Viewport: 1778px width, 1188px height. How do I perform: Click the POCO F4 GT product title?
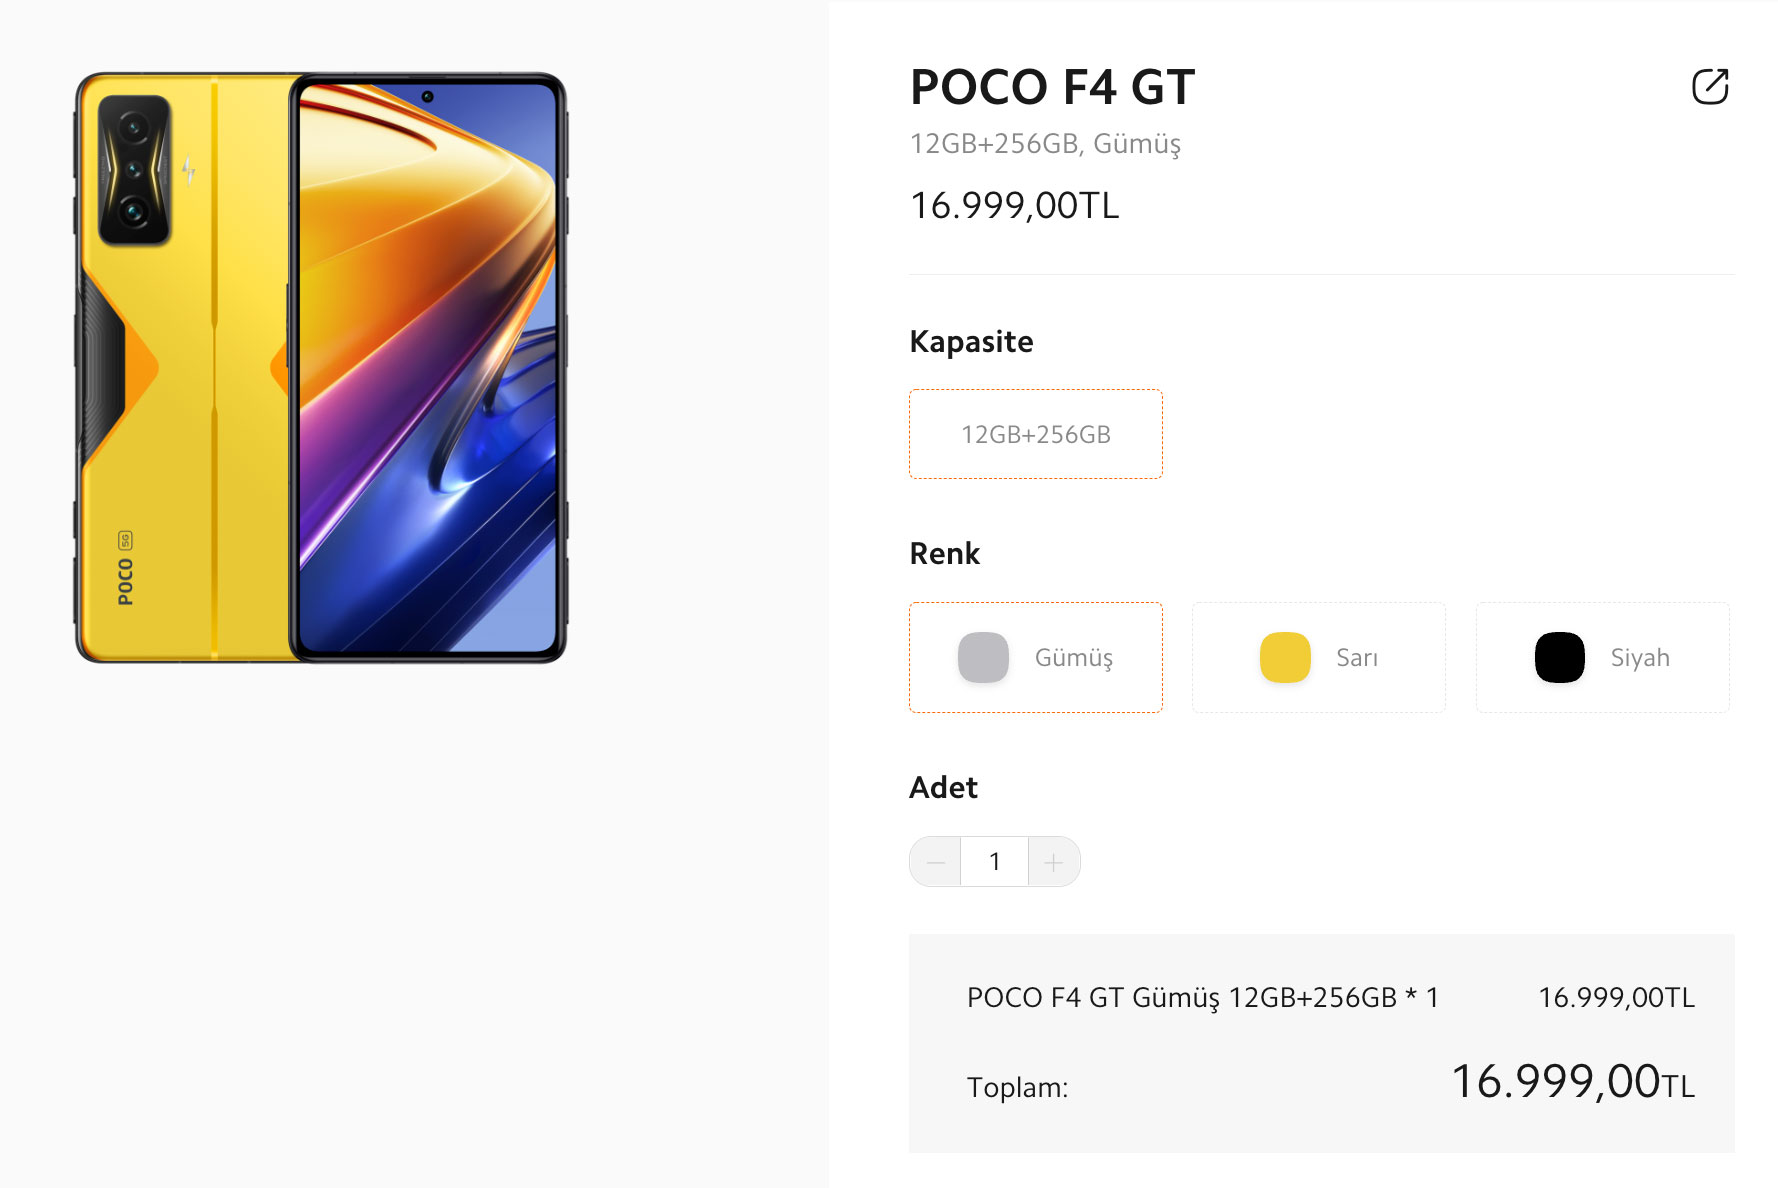click(1052, 87)
